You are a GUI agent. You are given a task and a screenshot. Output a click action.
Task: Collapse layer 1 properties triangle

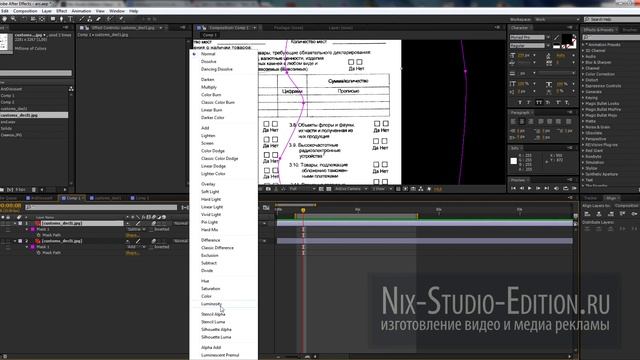coord(16,223)
